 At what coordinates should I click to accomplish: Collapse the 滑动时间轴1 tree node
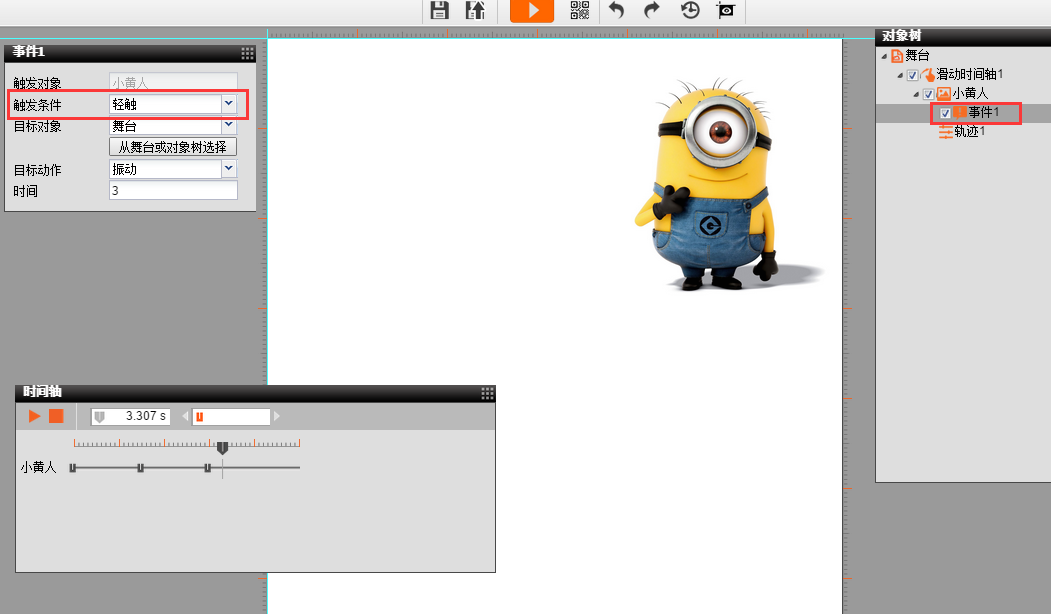(x=900, y=75)
